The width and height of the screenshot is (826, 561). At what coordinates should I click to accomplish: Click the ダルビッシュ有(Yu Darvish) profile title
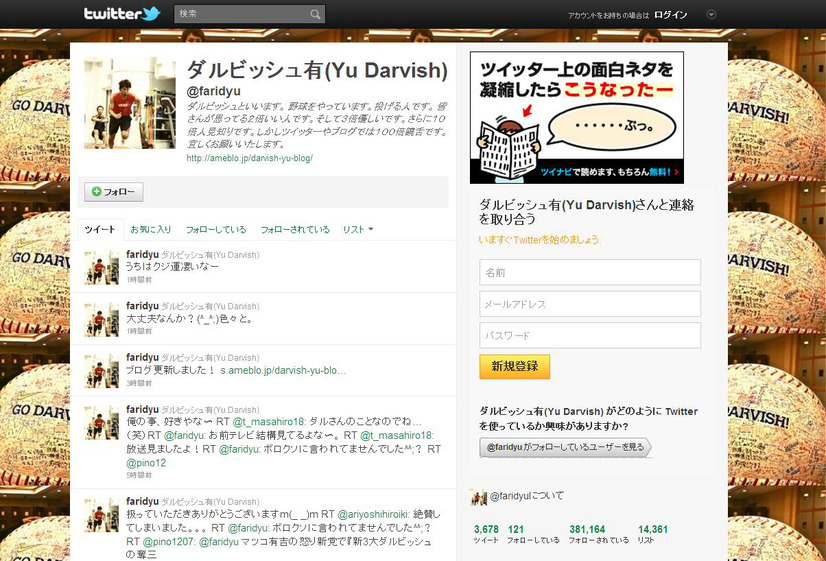[317, 70]
